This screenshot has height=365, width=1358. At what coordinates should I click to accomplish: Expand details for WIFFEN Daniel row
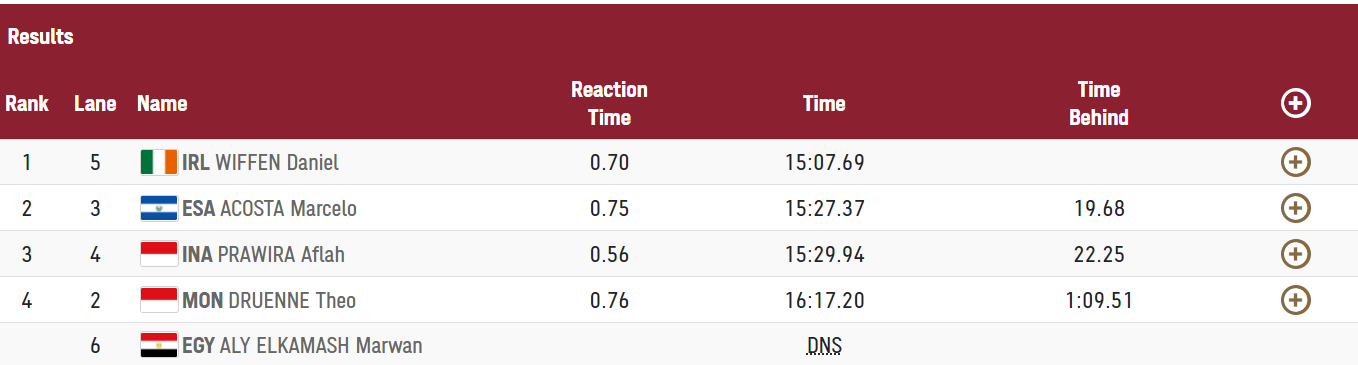click(1295, 162)
